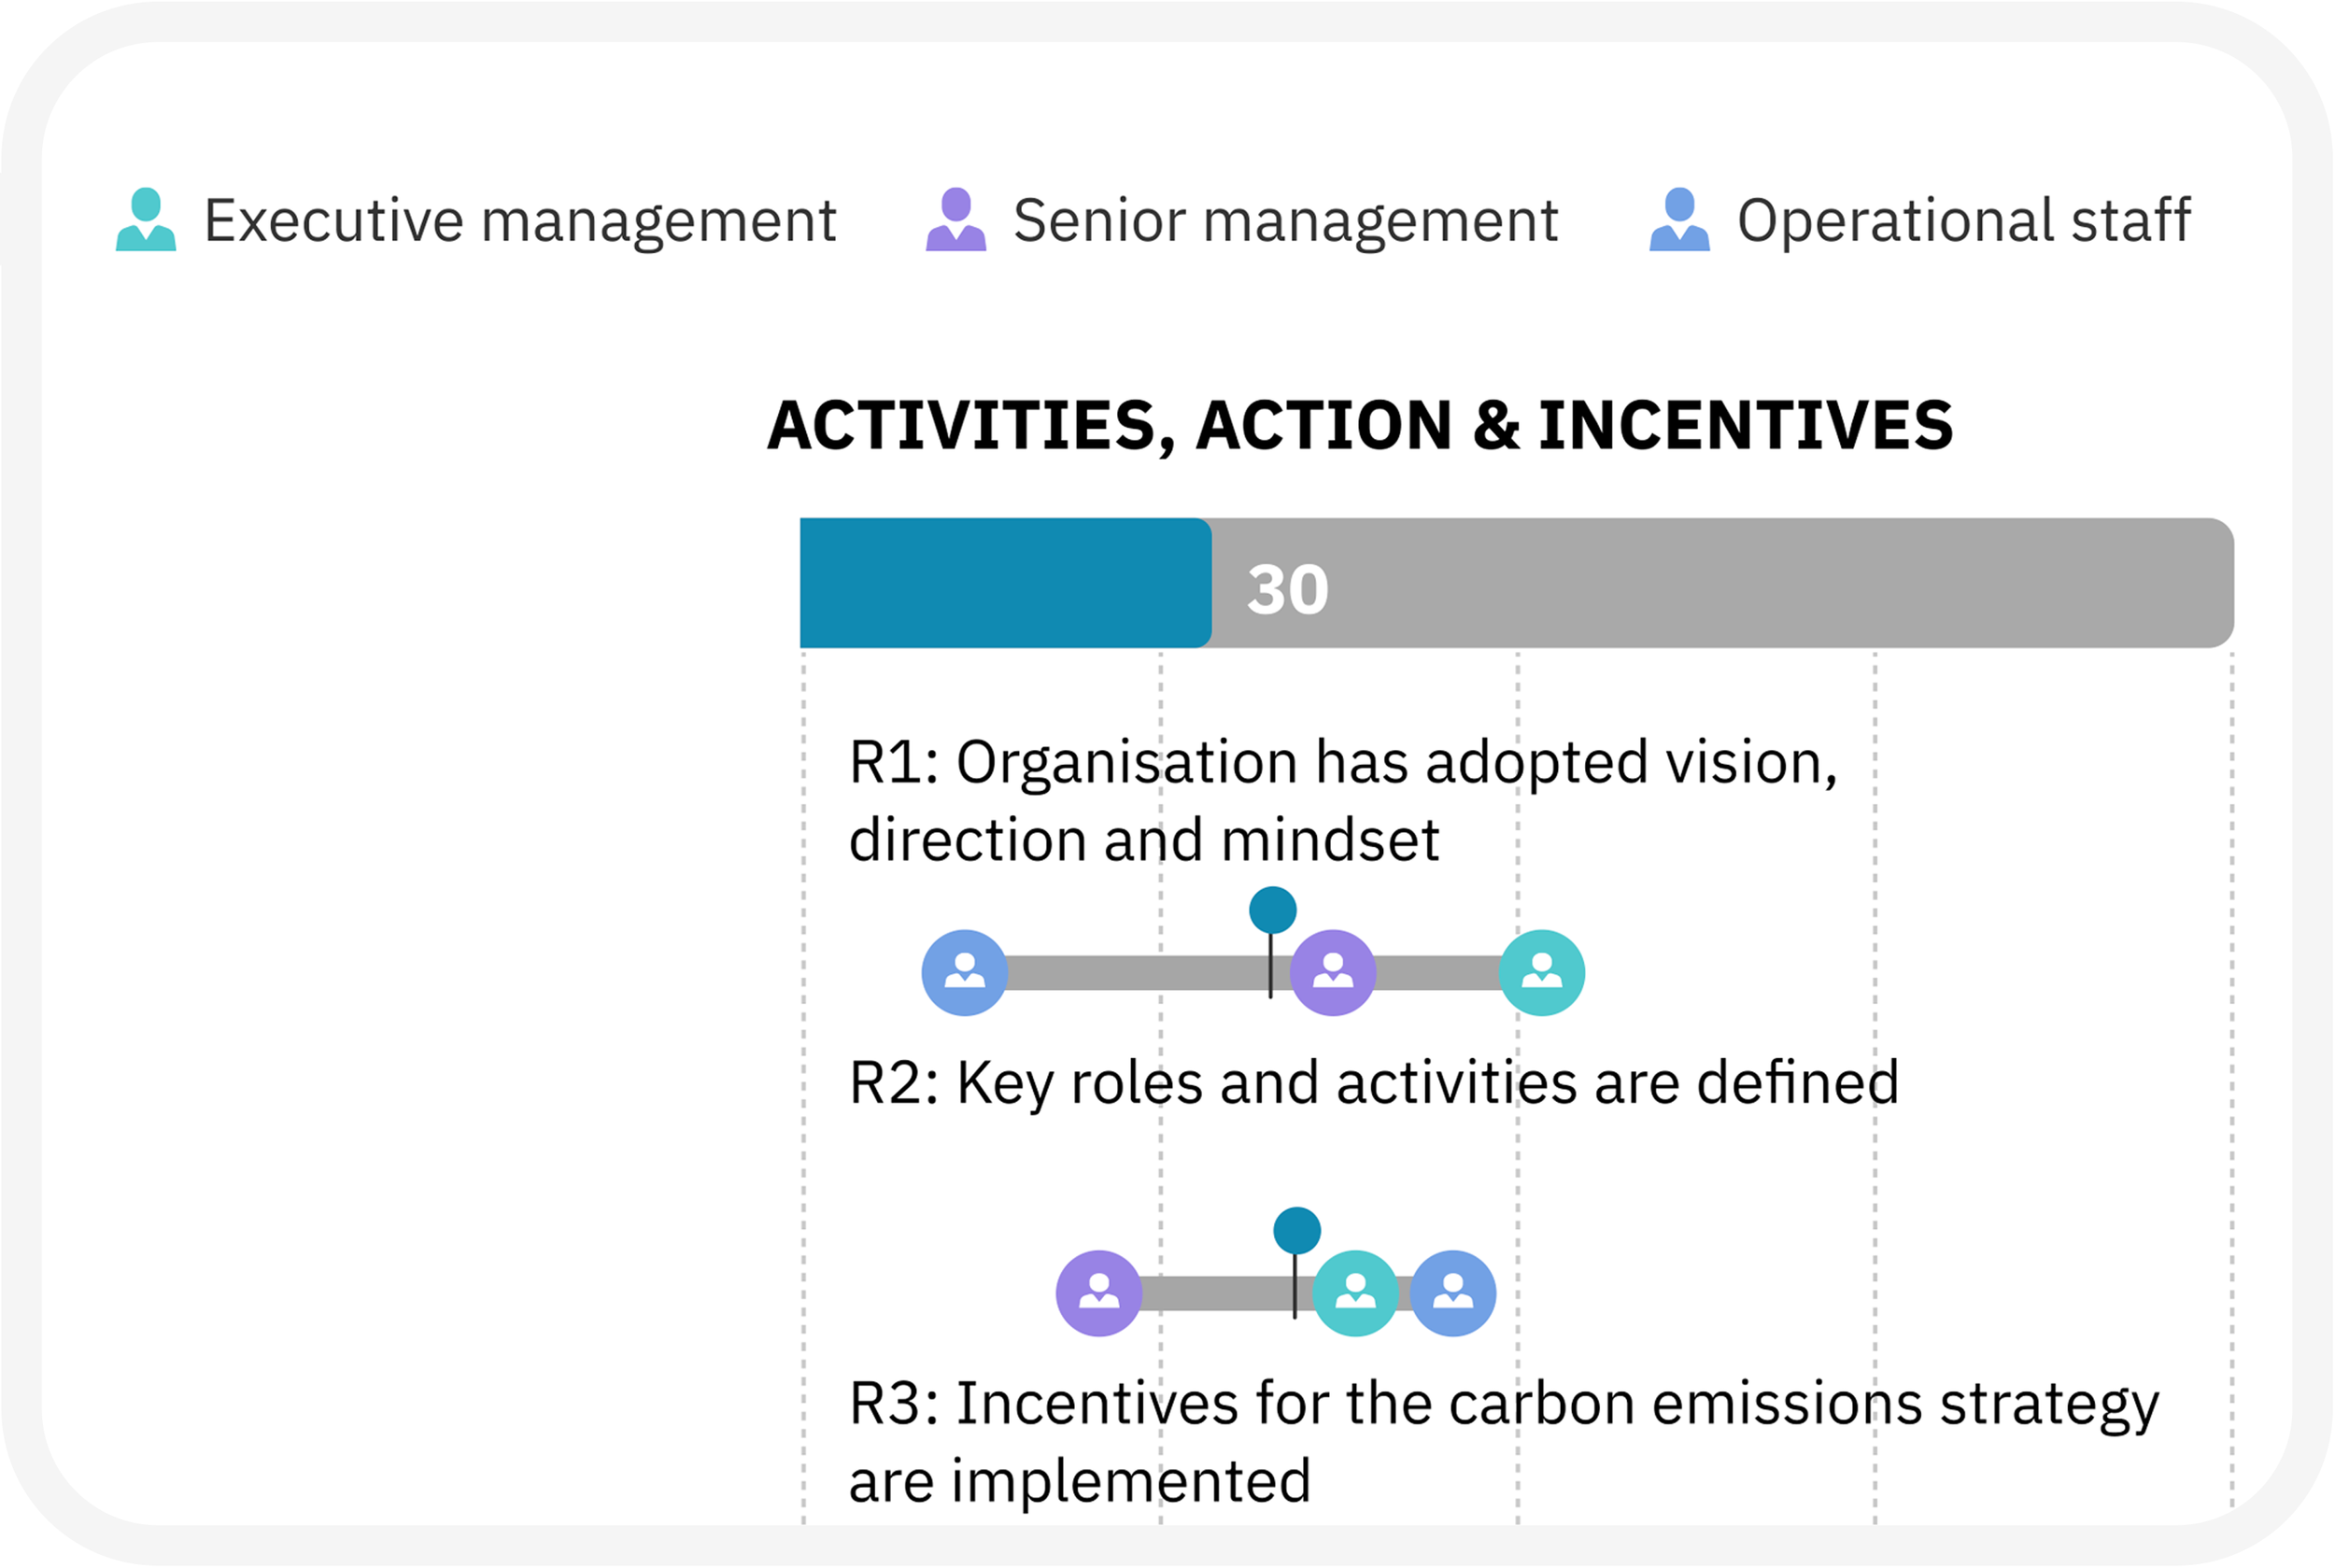Open the Operational staff legend label
The width and height of the screenshot is (2335, 1568).
1964,221
